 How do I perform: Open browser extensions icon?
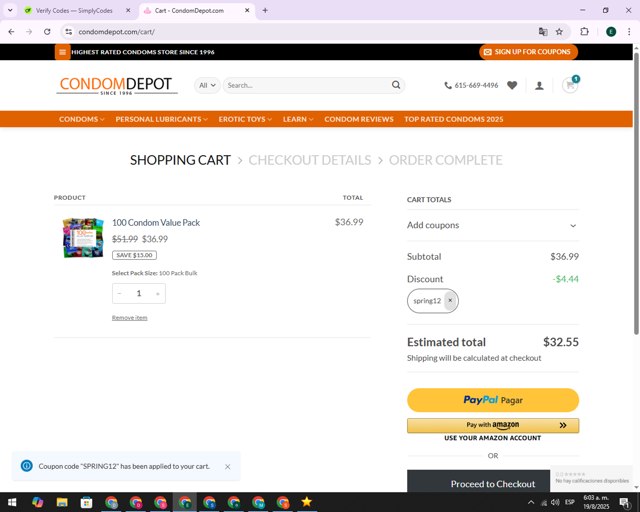tap(584, 31)
